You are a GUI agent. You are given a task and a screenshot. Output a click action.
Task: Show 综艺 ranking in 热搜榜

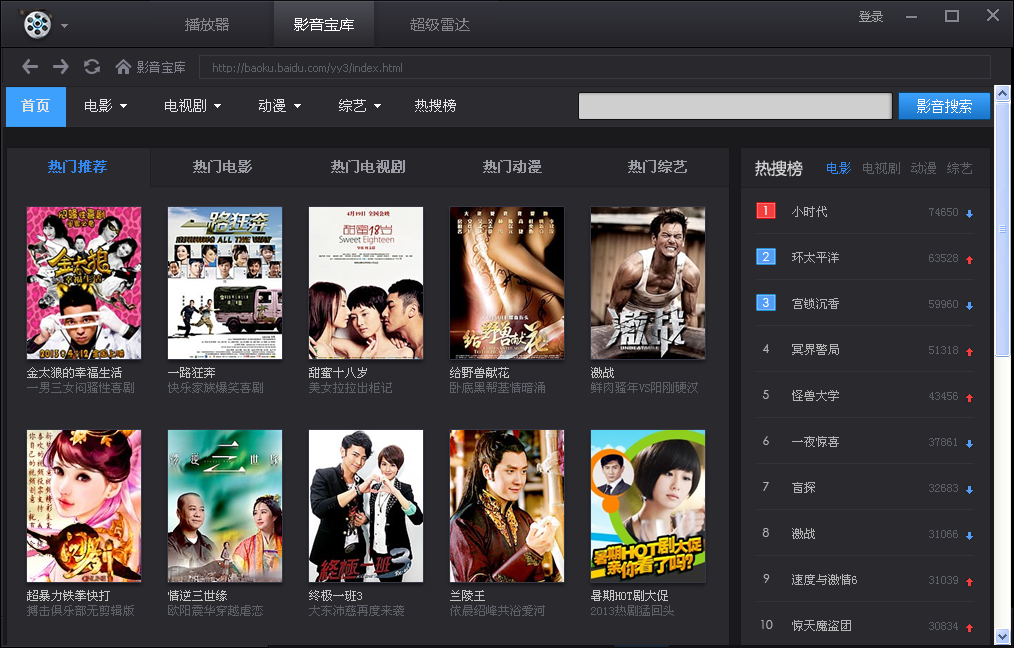(960, 168)
